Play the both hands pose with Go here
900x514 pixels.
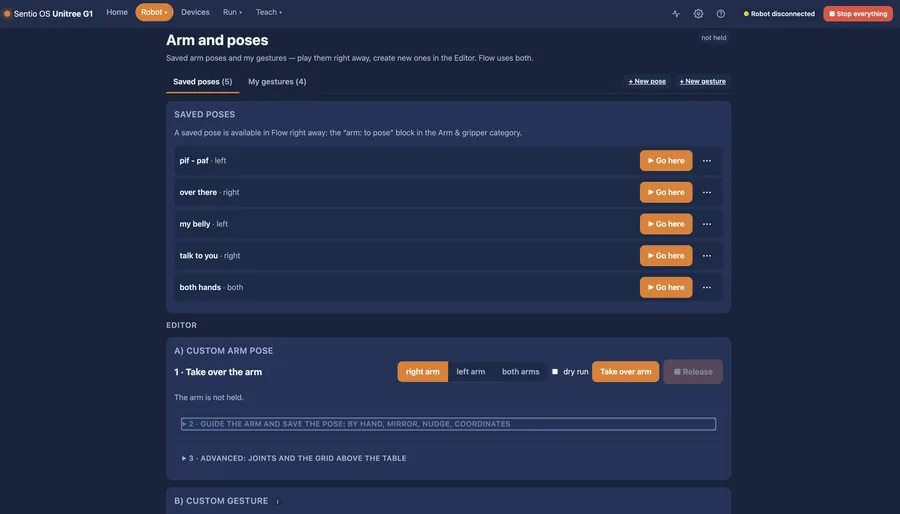(666, 287)
